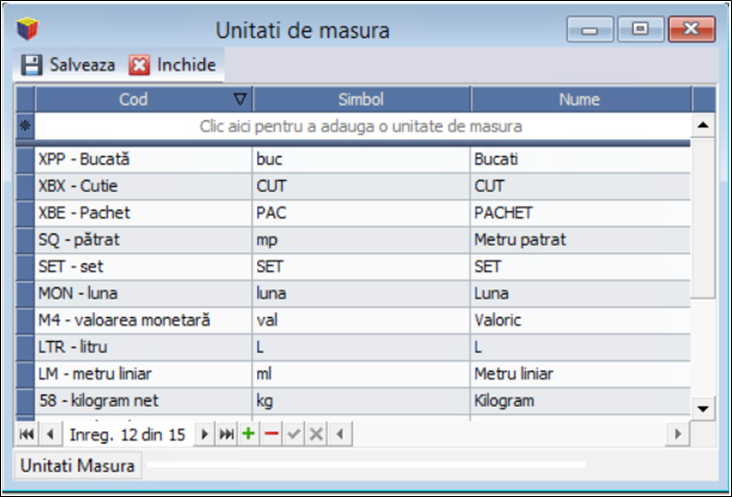Image resolution: width=732 pixels, height=497 pixels.
Task: Click the kg symbol cell
Action: coord(361,401)
